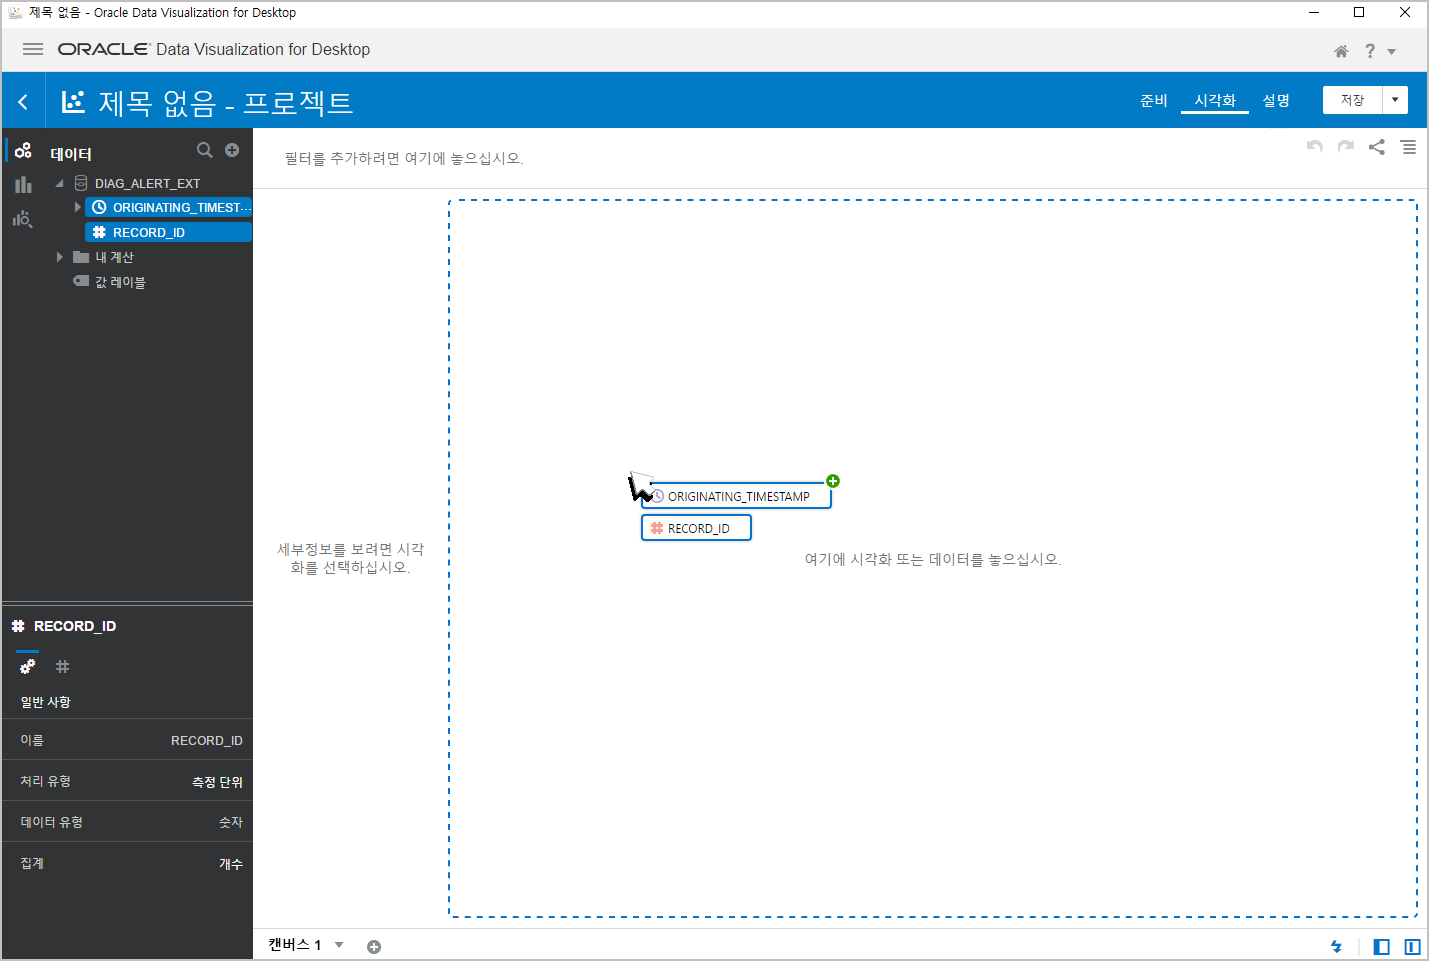Switch to the 준비 tab
The image size is (1429, 961).
[1153, 100]
